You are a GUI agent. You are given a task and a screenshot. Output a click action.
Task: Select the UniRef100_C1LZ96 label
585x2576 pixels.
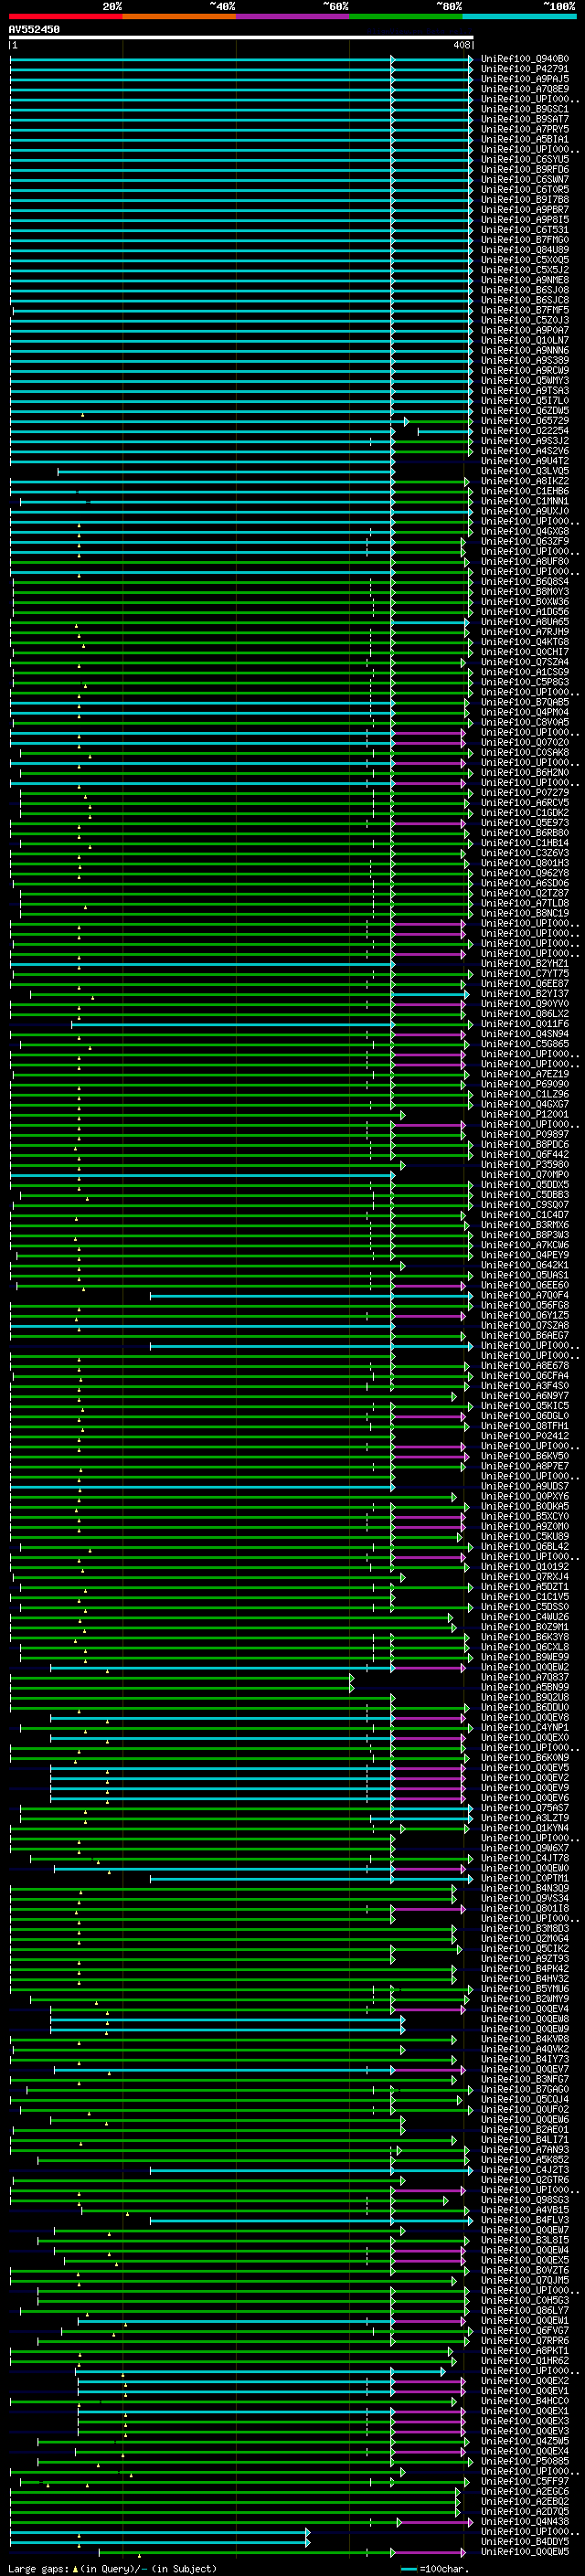525,1094
